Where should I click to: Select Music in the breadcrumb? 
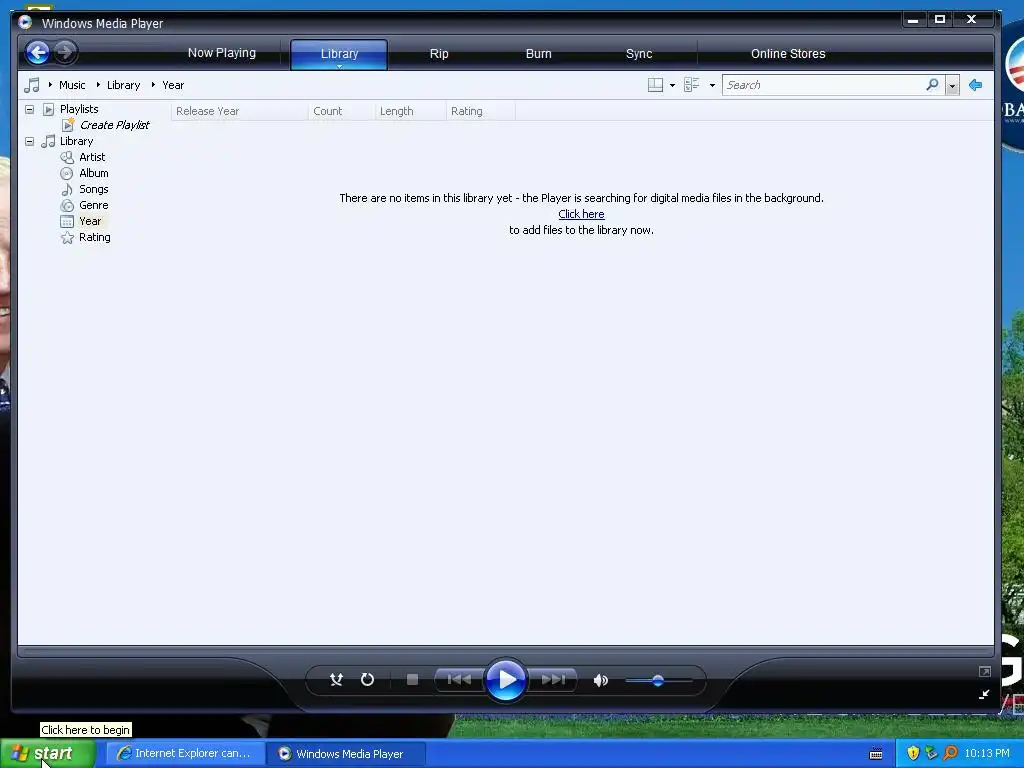pos(72,85)
